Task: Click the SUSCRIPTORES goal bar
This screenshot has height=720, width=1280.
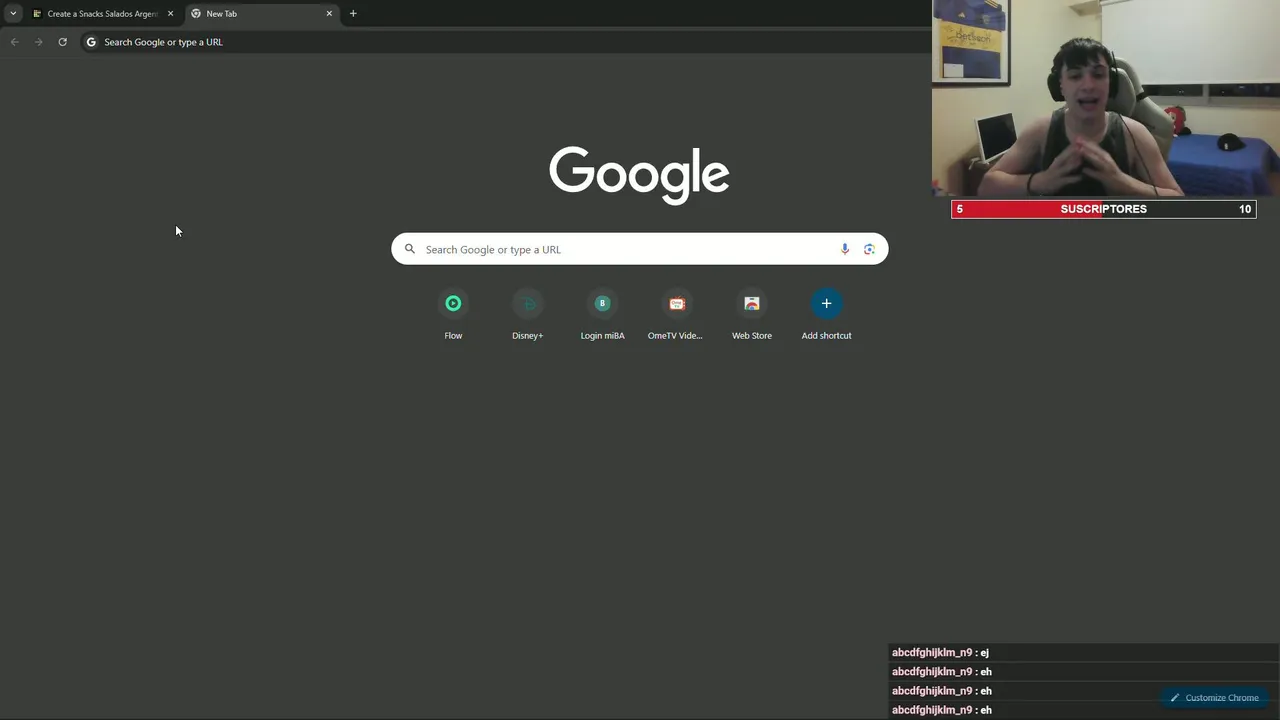Action: (x=1104, y=209)
